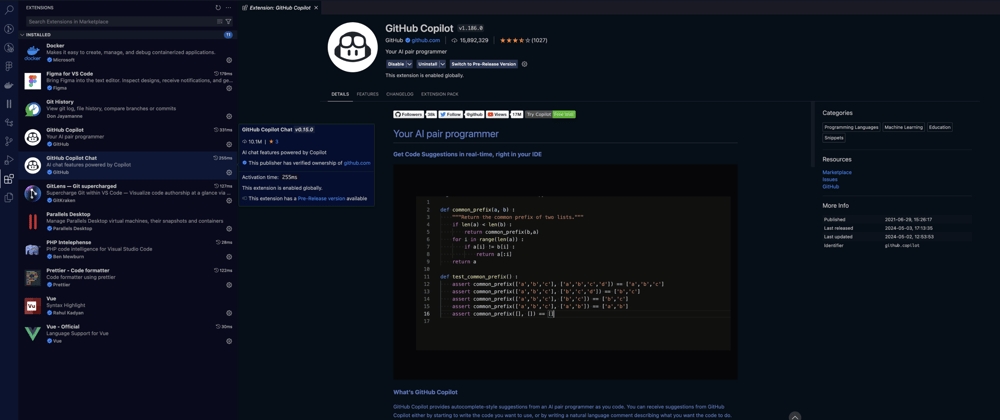This screenshot has height=420, width=1000.
Task: Switch to the Features tab
Action: (x=367, y=94)
